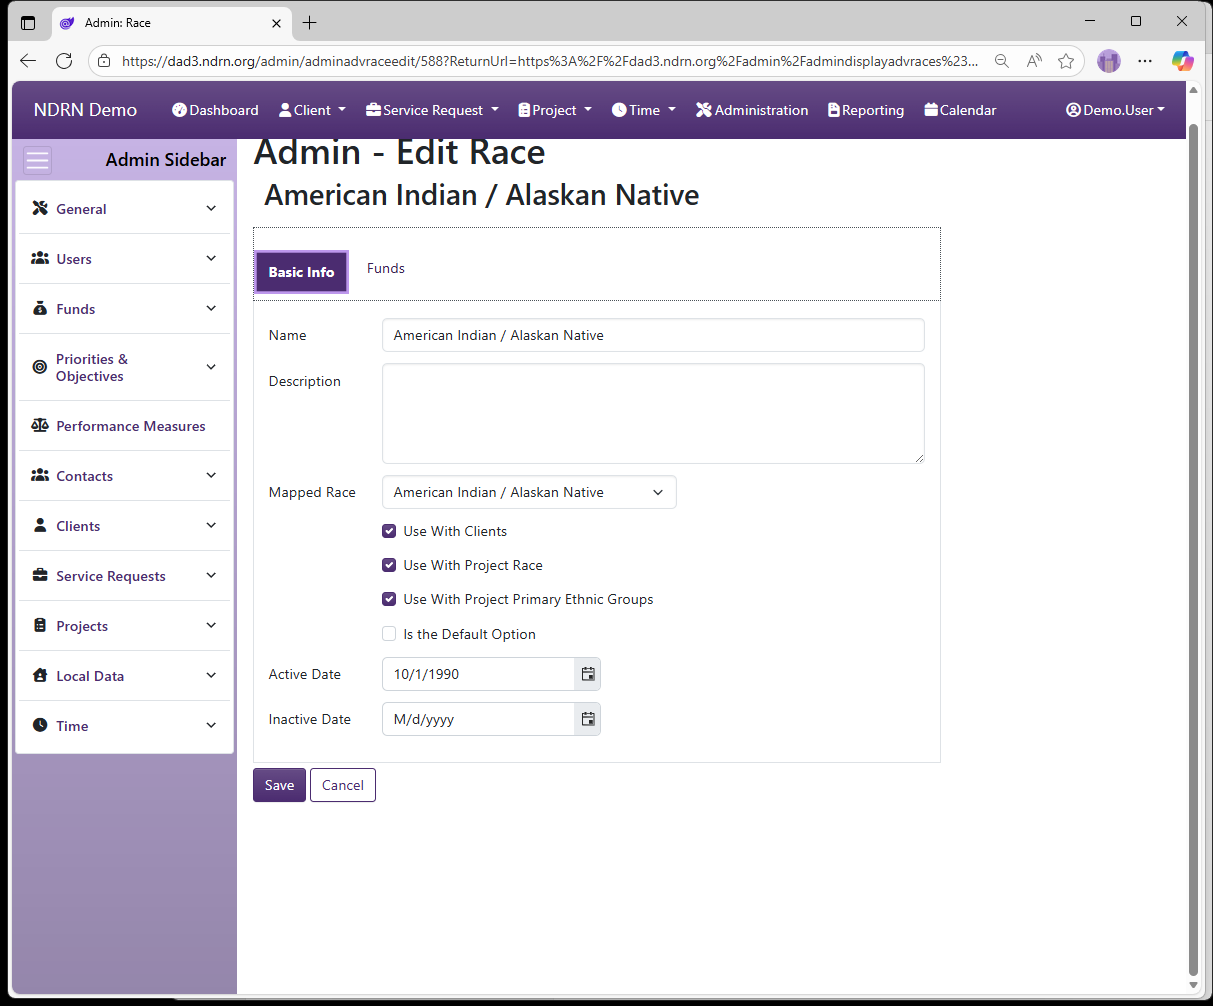Expand the Projects sidebar section chevron
Image resolution: width=1213 pixels, height=1006 pixels.
coord(211,625)
